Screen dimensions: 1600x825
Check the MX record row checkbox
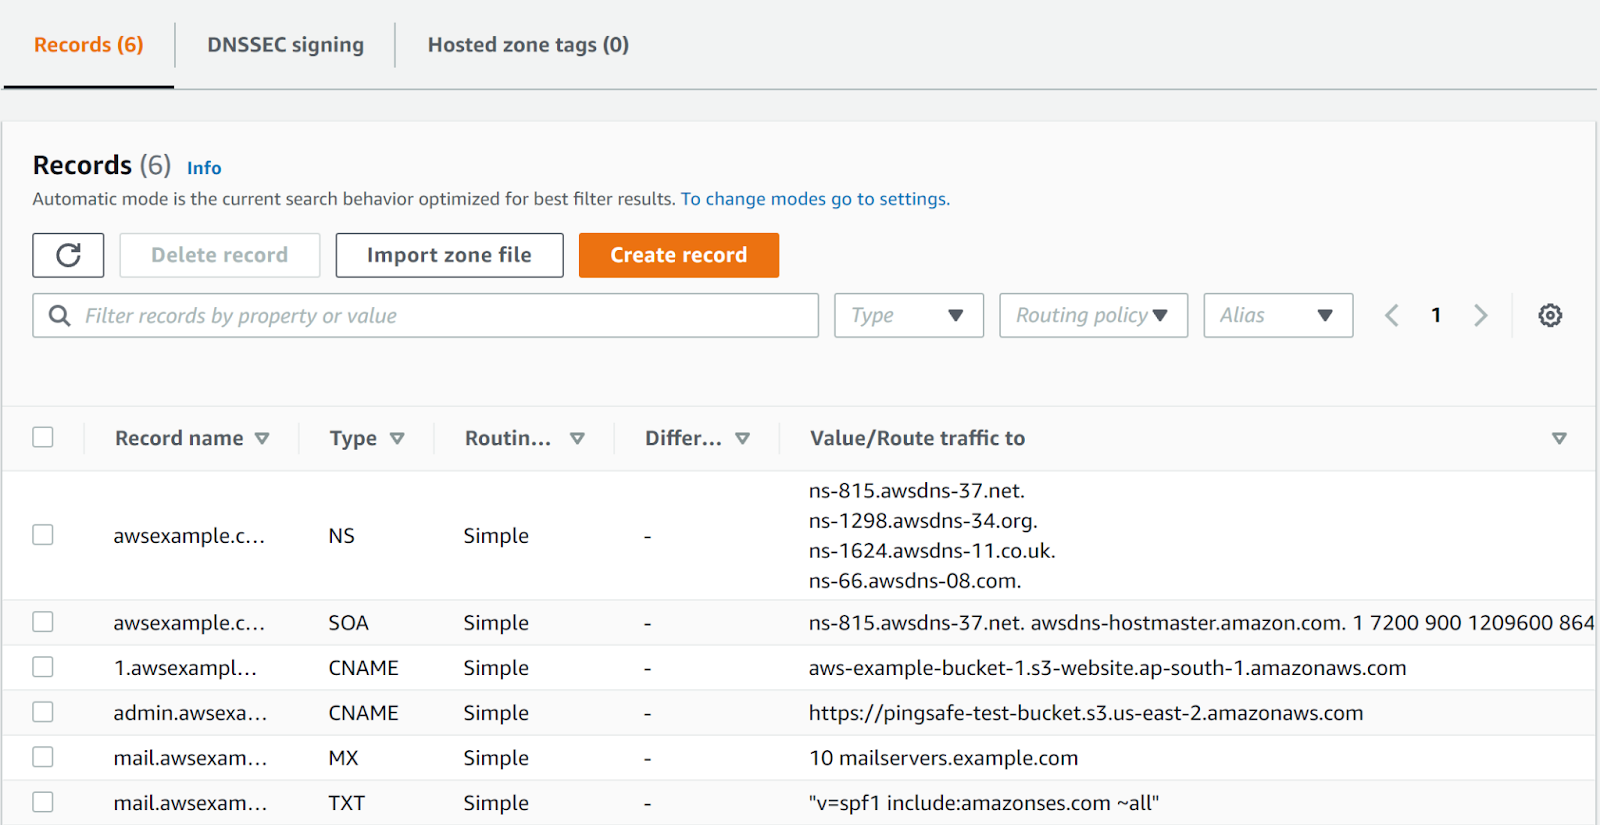pos(43,757)
